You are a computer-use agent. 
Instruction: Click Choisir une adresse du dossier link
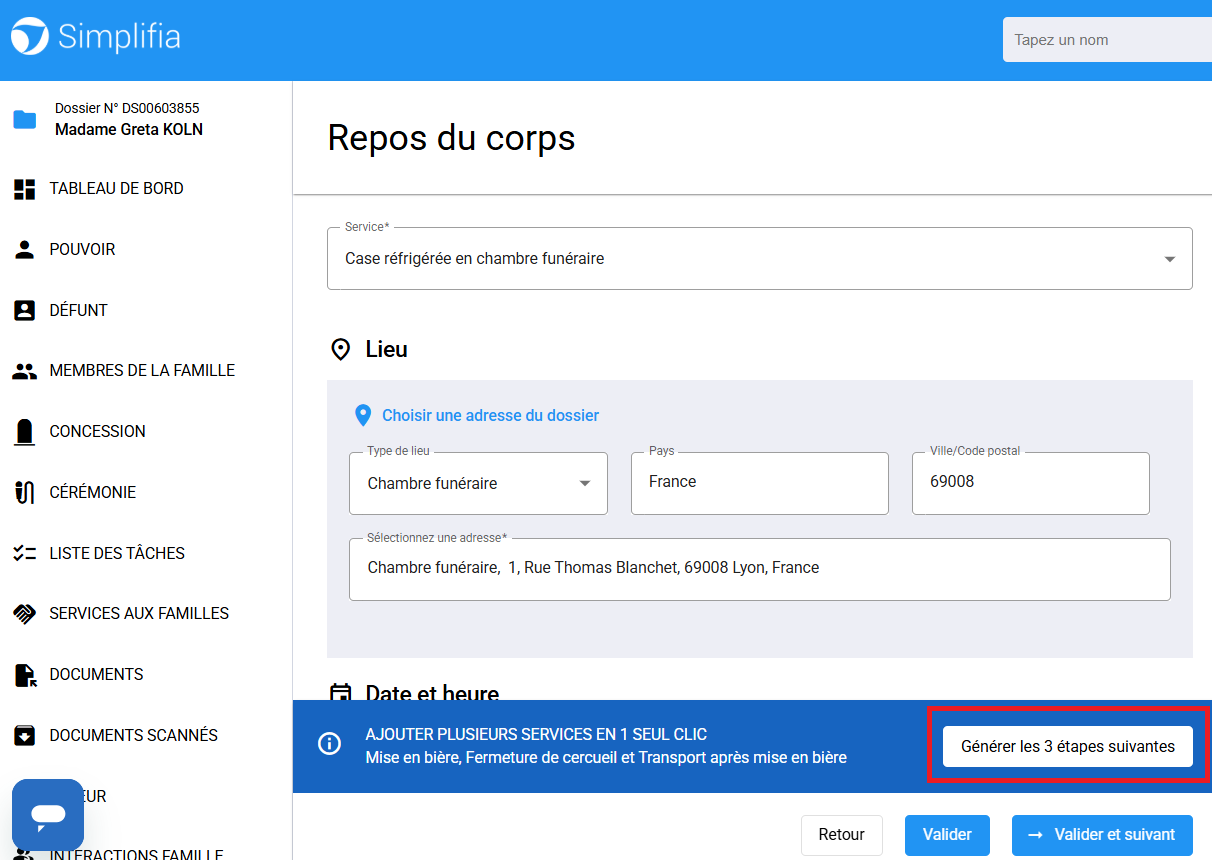pyautogui.click(x=490, y=416)
